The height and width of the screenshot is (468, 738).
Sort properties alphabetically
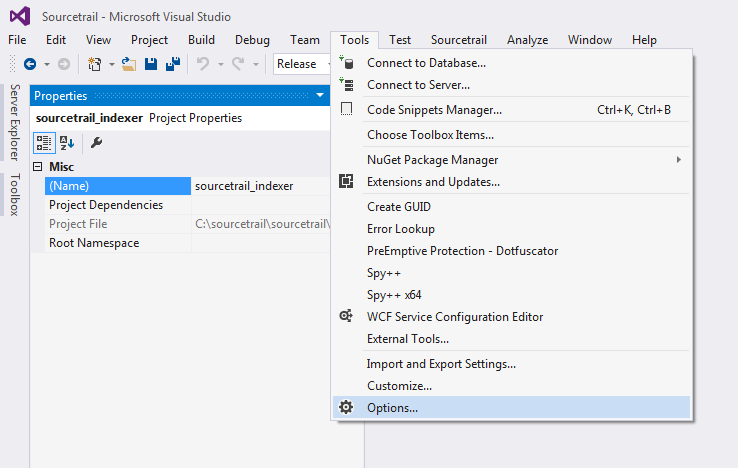point(67,143)
